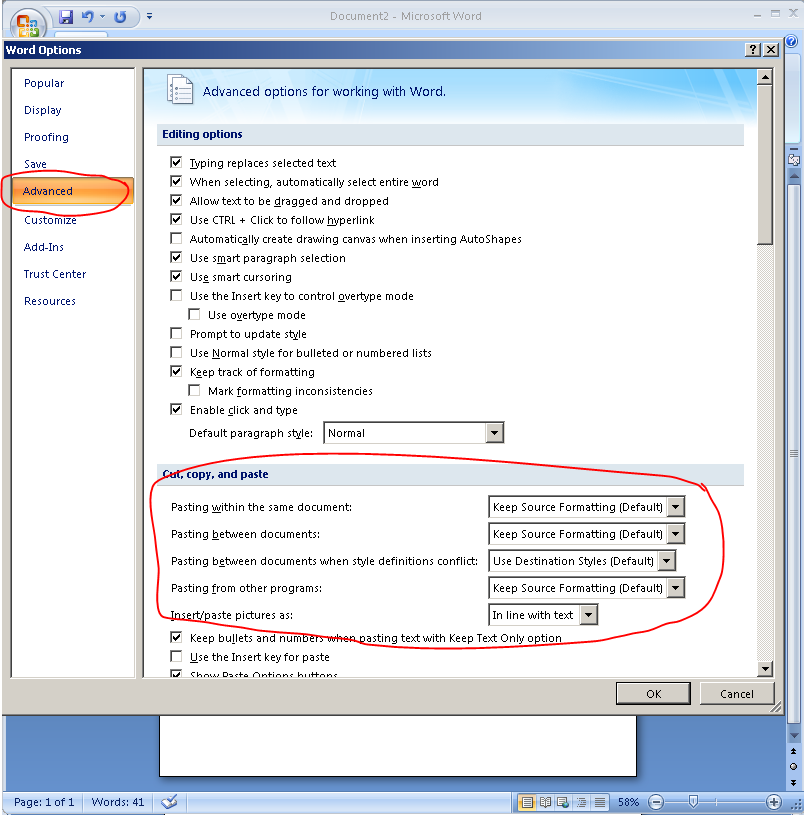Click the zoom slider handle
The width and height of the screenshot is (804, 815).
(x=693, y=802)
